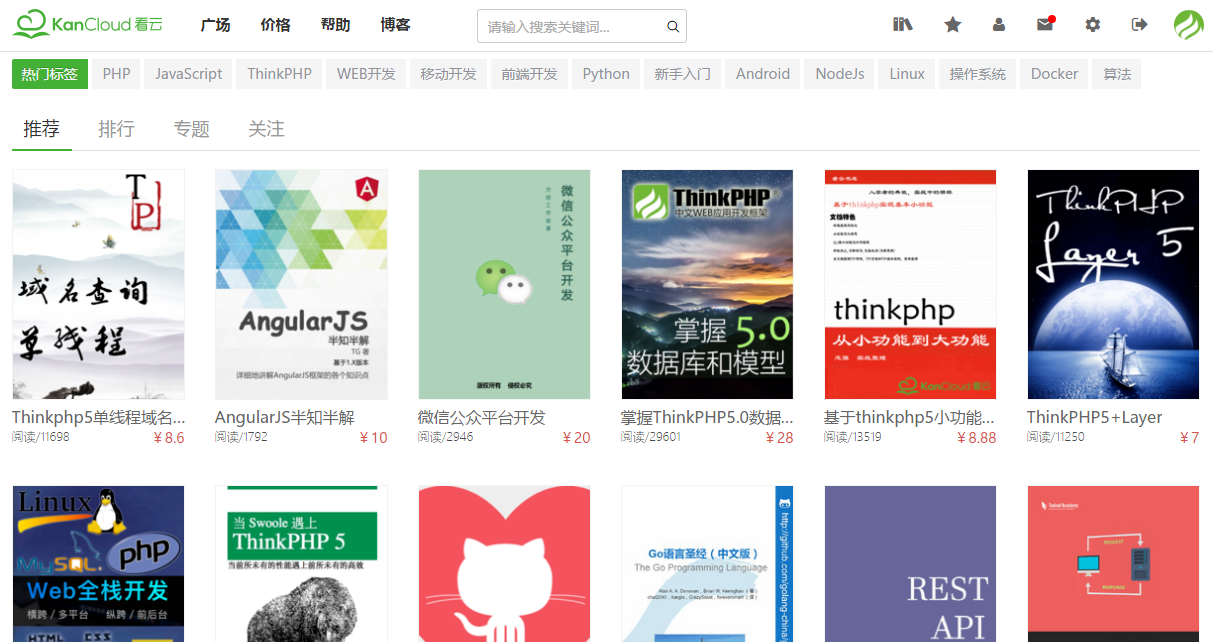This screenshot has width=1213, height=642.
Task: Select the Android tag
Action: pos(763,74)
